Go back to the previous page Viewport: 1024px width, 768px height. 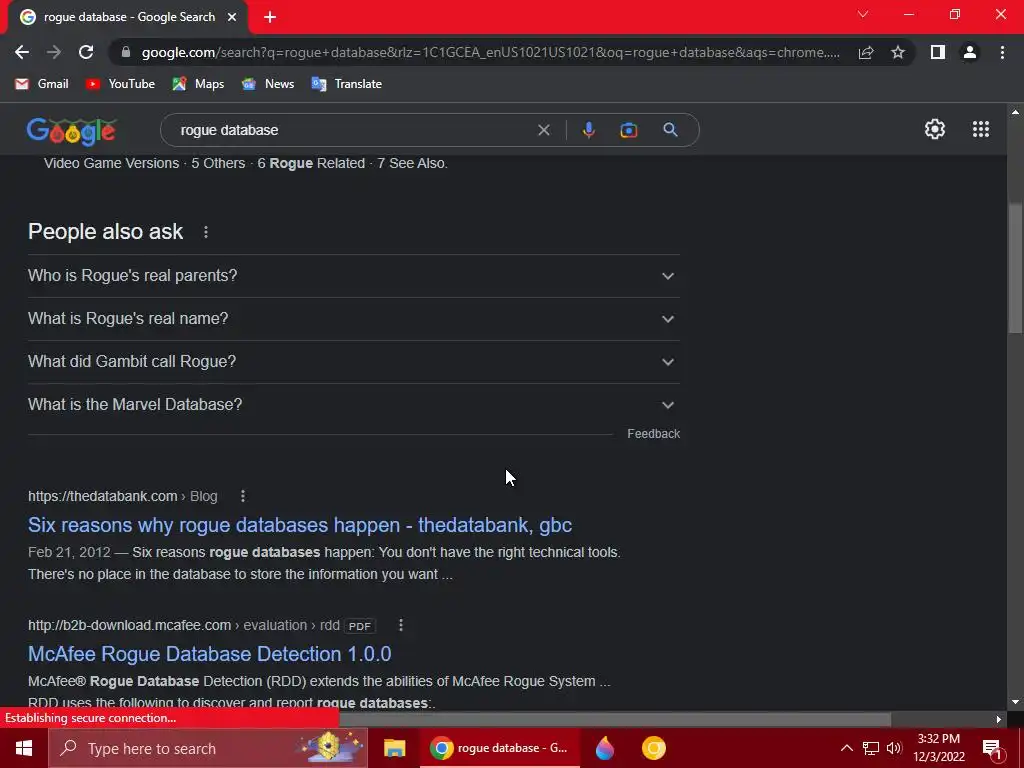[x=22, y=52]
